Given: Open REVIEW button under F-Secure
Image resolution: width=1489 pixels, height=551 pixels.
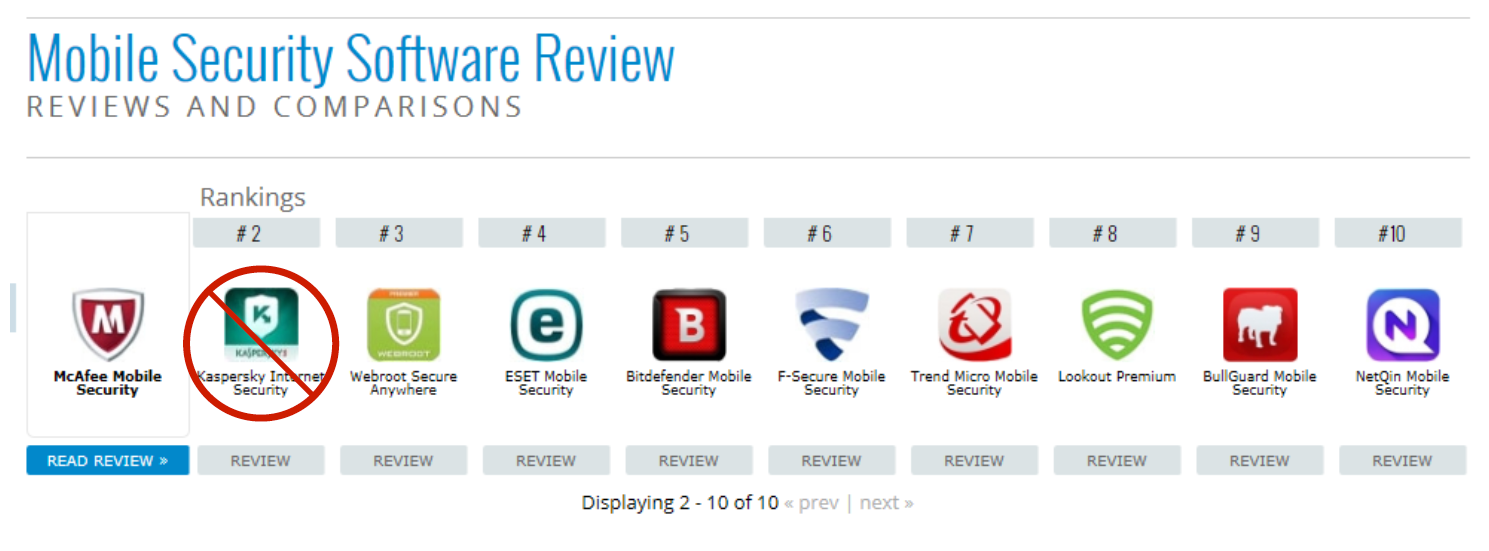Looking at the screenshot, I should coord(832,461).
